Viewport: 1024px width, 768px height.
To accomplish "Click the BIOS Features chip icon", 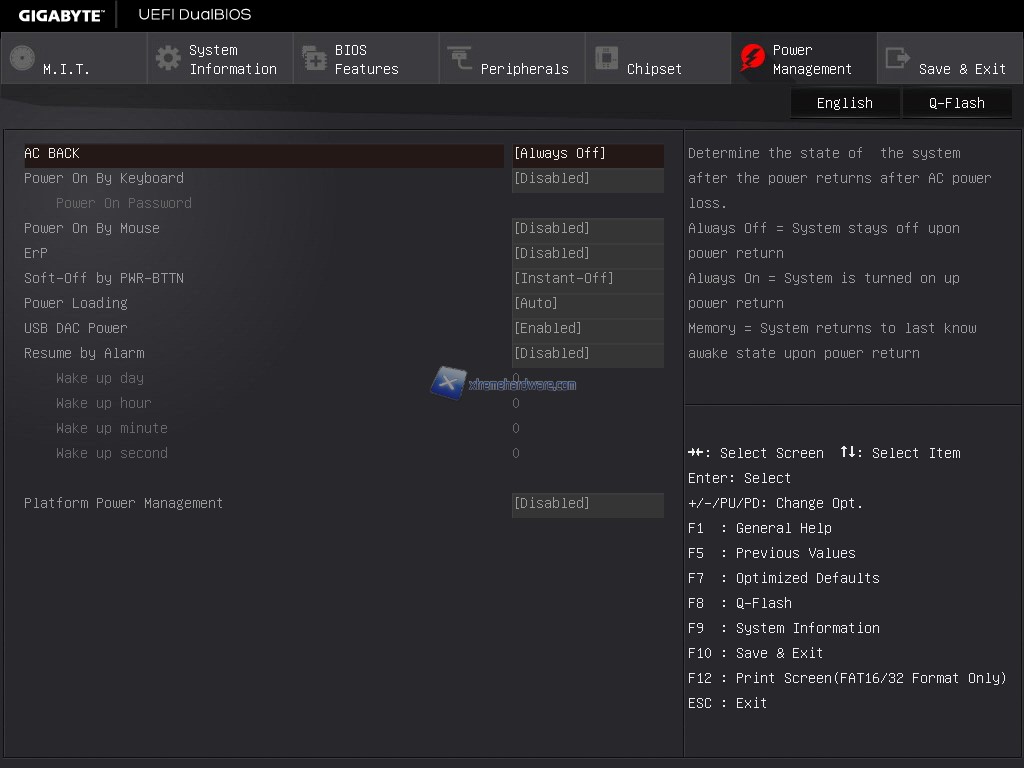I will (x=314, y=58).
